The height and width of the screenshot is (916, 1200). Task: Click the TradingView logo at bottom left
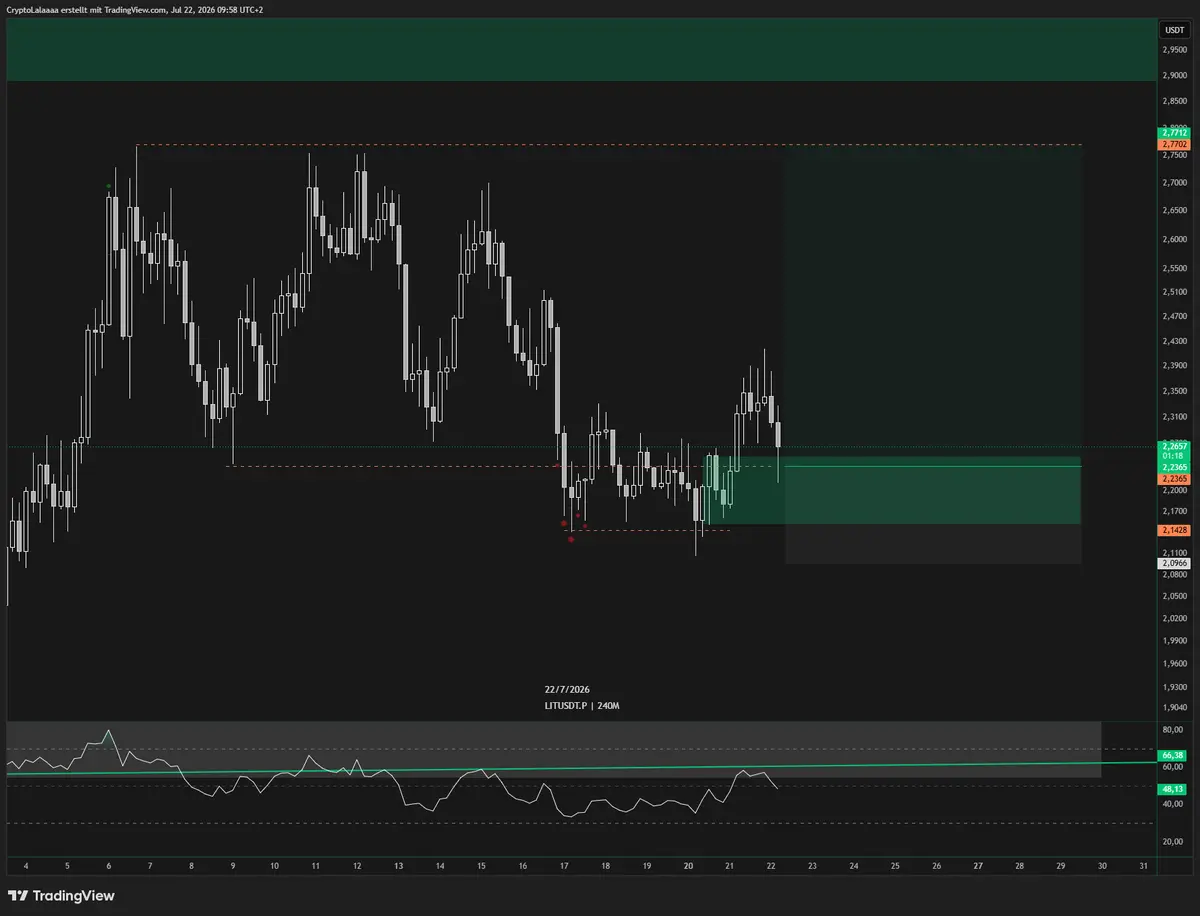click(62, 896)
